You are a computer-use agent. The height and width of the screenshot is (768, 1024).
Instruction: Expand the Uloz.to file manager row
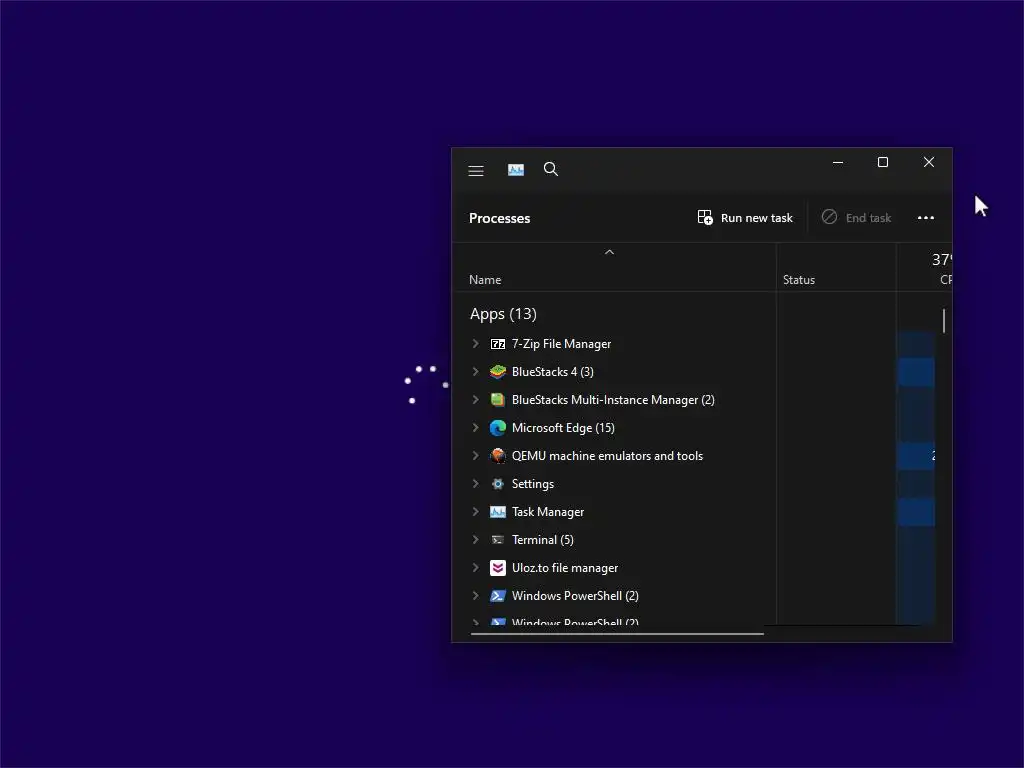(x=475, y=568)
